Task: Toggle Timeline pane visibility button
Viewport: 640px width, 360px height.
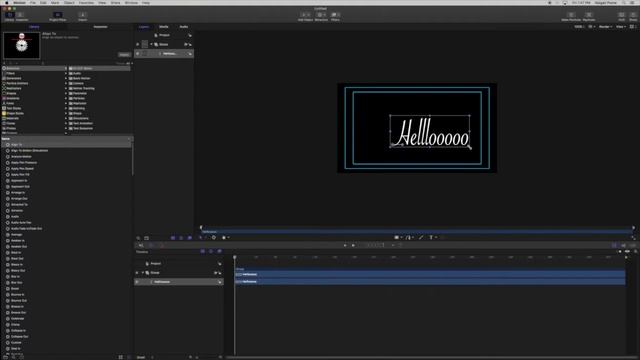Action: coord(614,245)
